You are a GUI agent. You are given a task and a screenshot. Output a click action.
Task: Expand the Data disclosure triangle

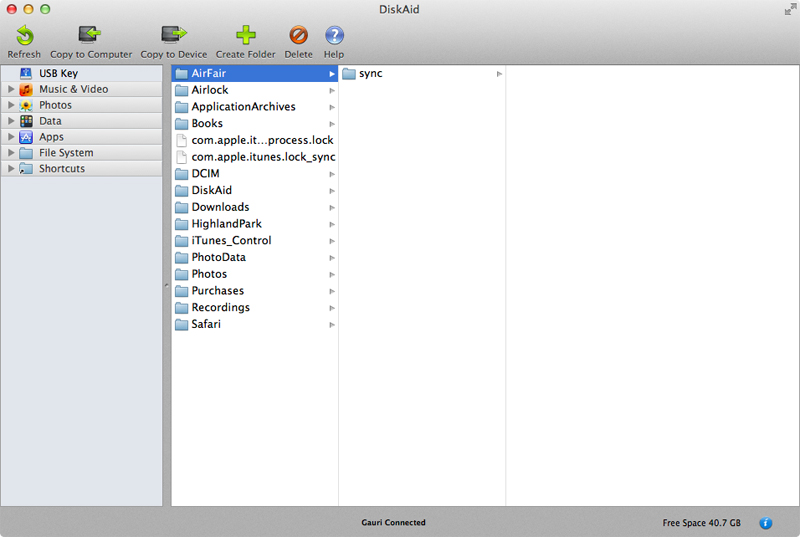[11, 121]
